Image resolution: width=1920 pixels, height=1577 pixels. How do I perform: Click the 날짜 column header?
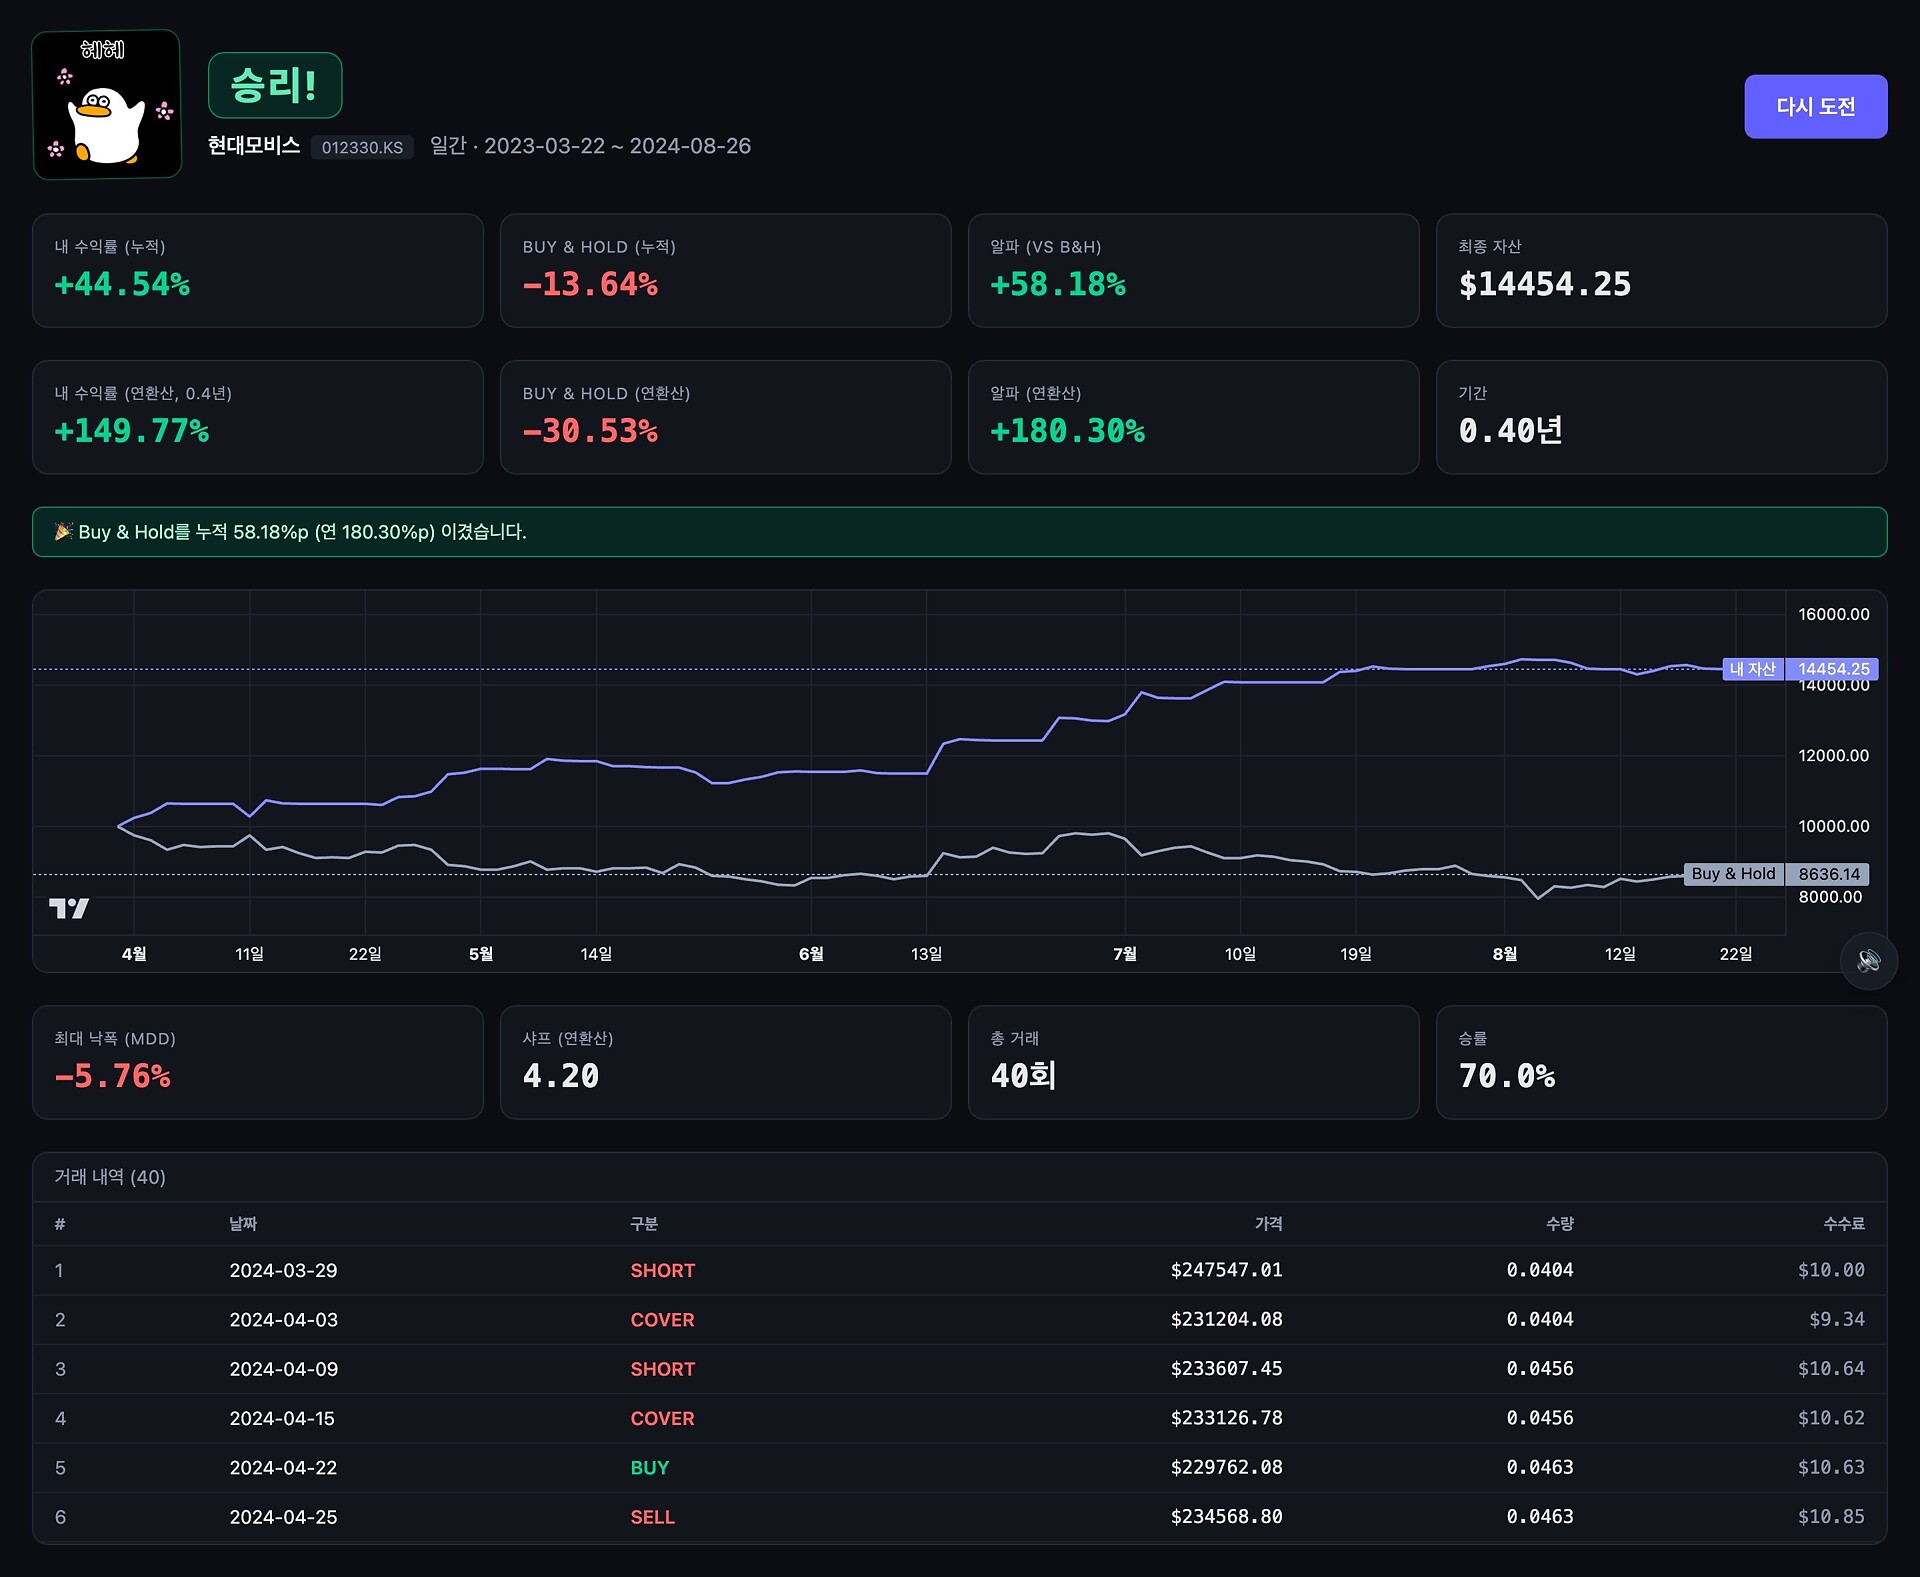[x=243, y=1224]
